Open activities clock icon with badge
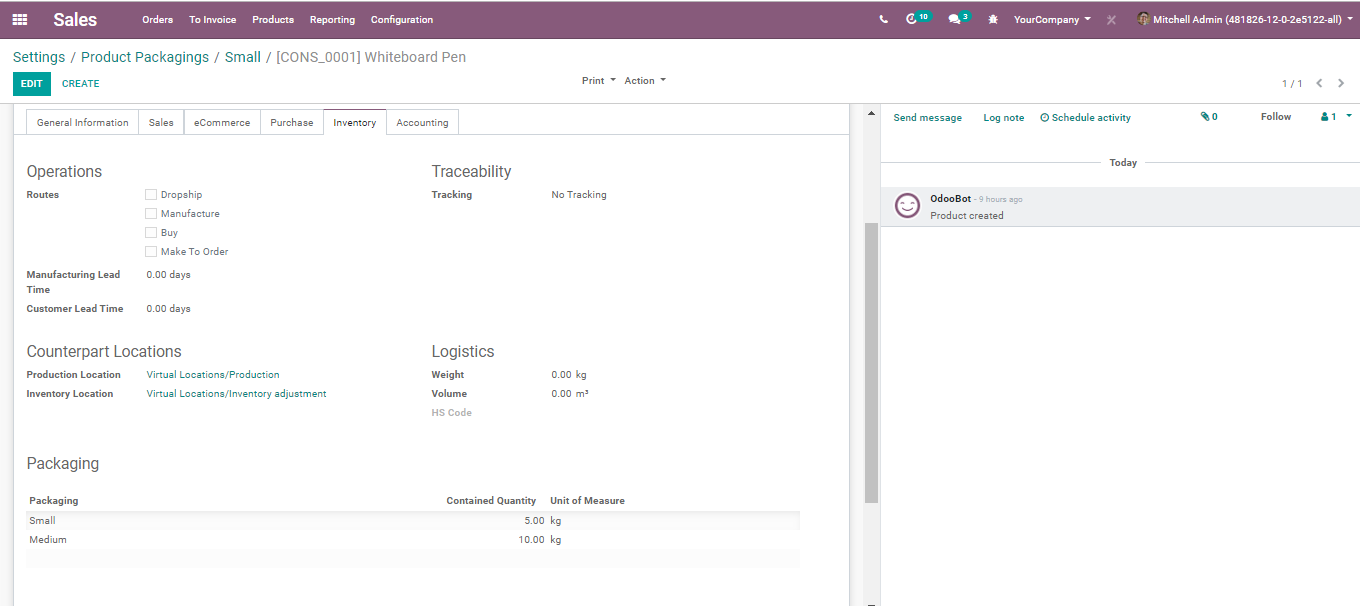This screenshot has height=606, width=1360. pos(912,19)
